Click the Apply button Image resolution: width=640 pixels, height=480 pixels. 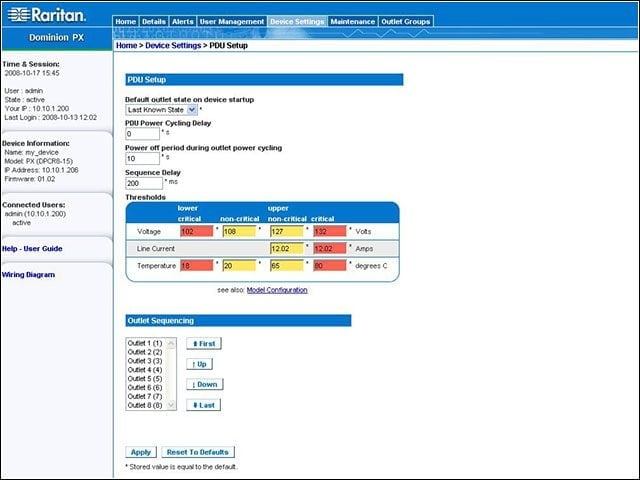[141, 452]
